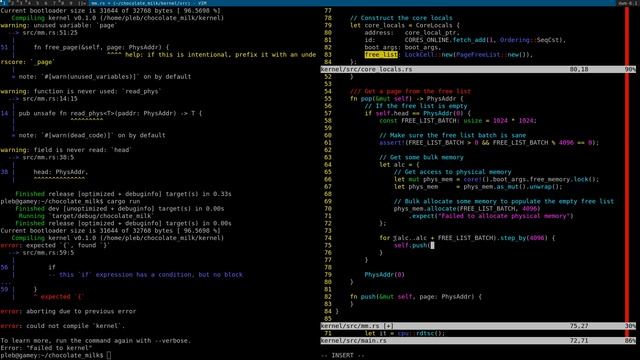Click 'const FREE_LIST_BATCH: usize = 1024 * 1024;'
The image size is (640, 360).
[458, 121]
